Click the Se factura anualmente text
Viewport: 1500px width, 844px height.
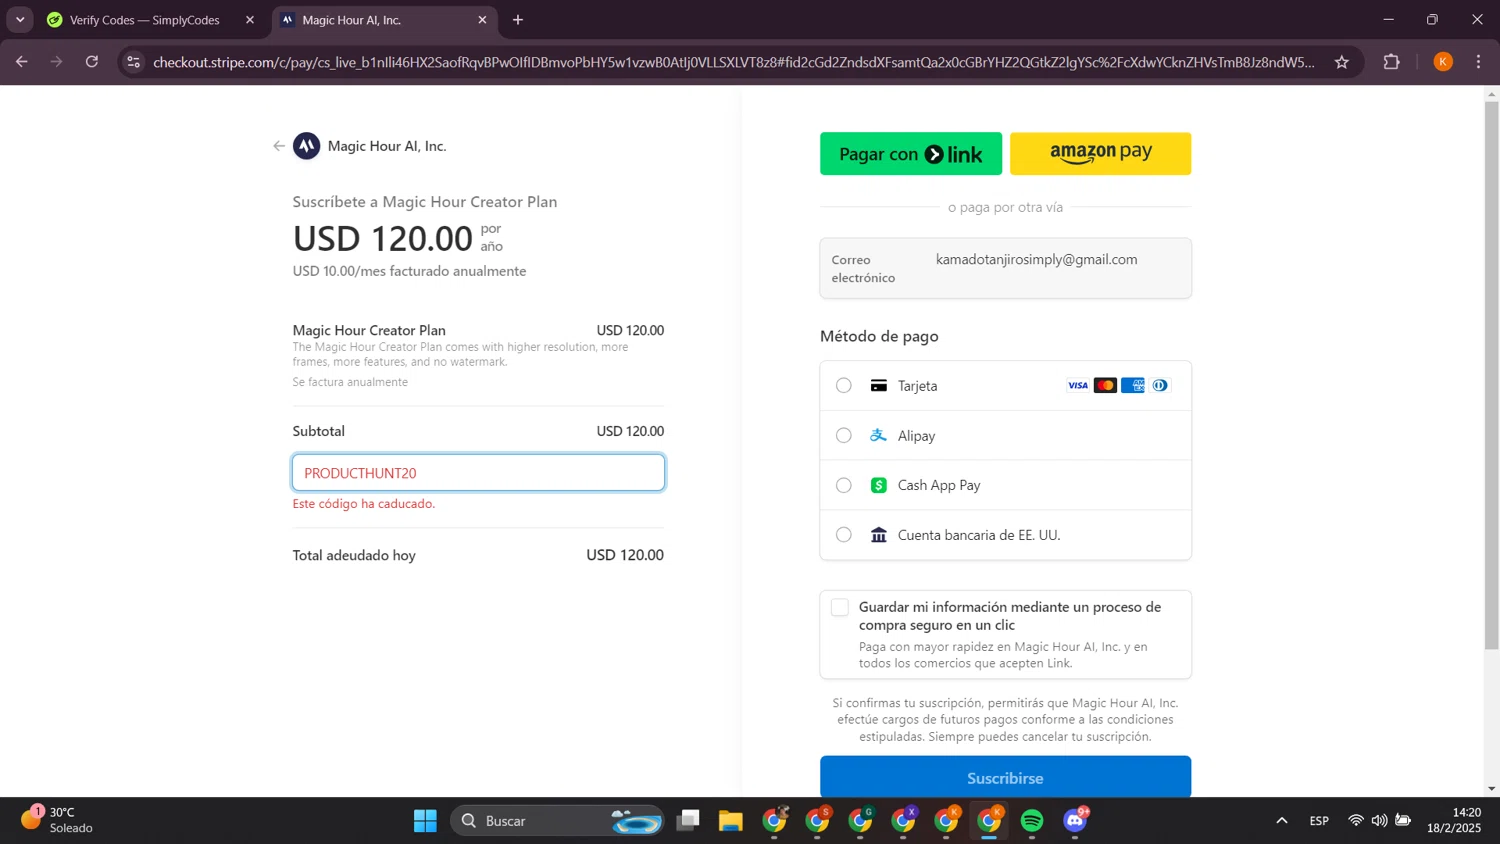(350, 382)
